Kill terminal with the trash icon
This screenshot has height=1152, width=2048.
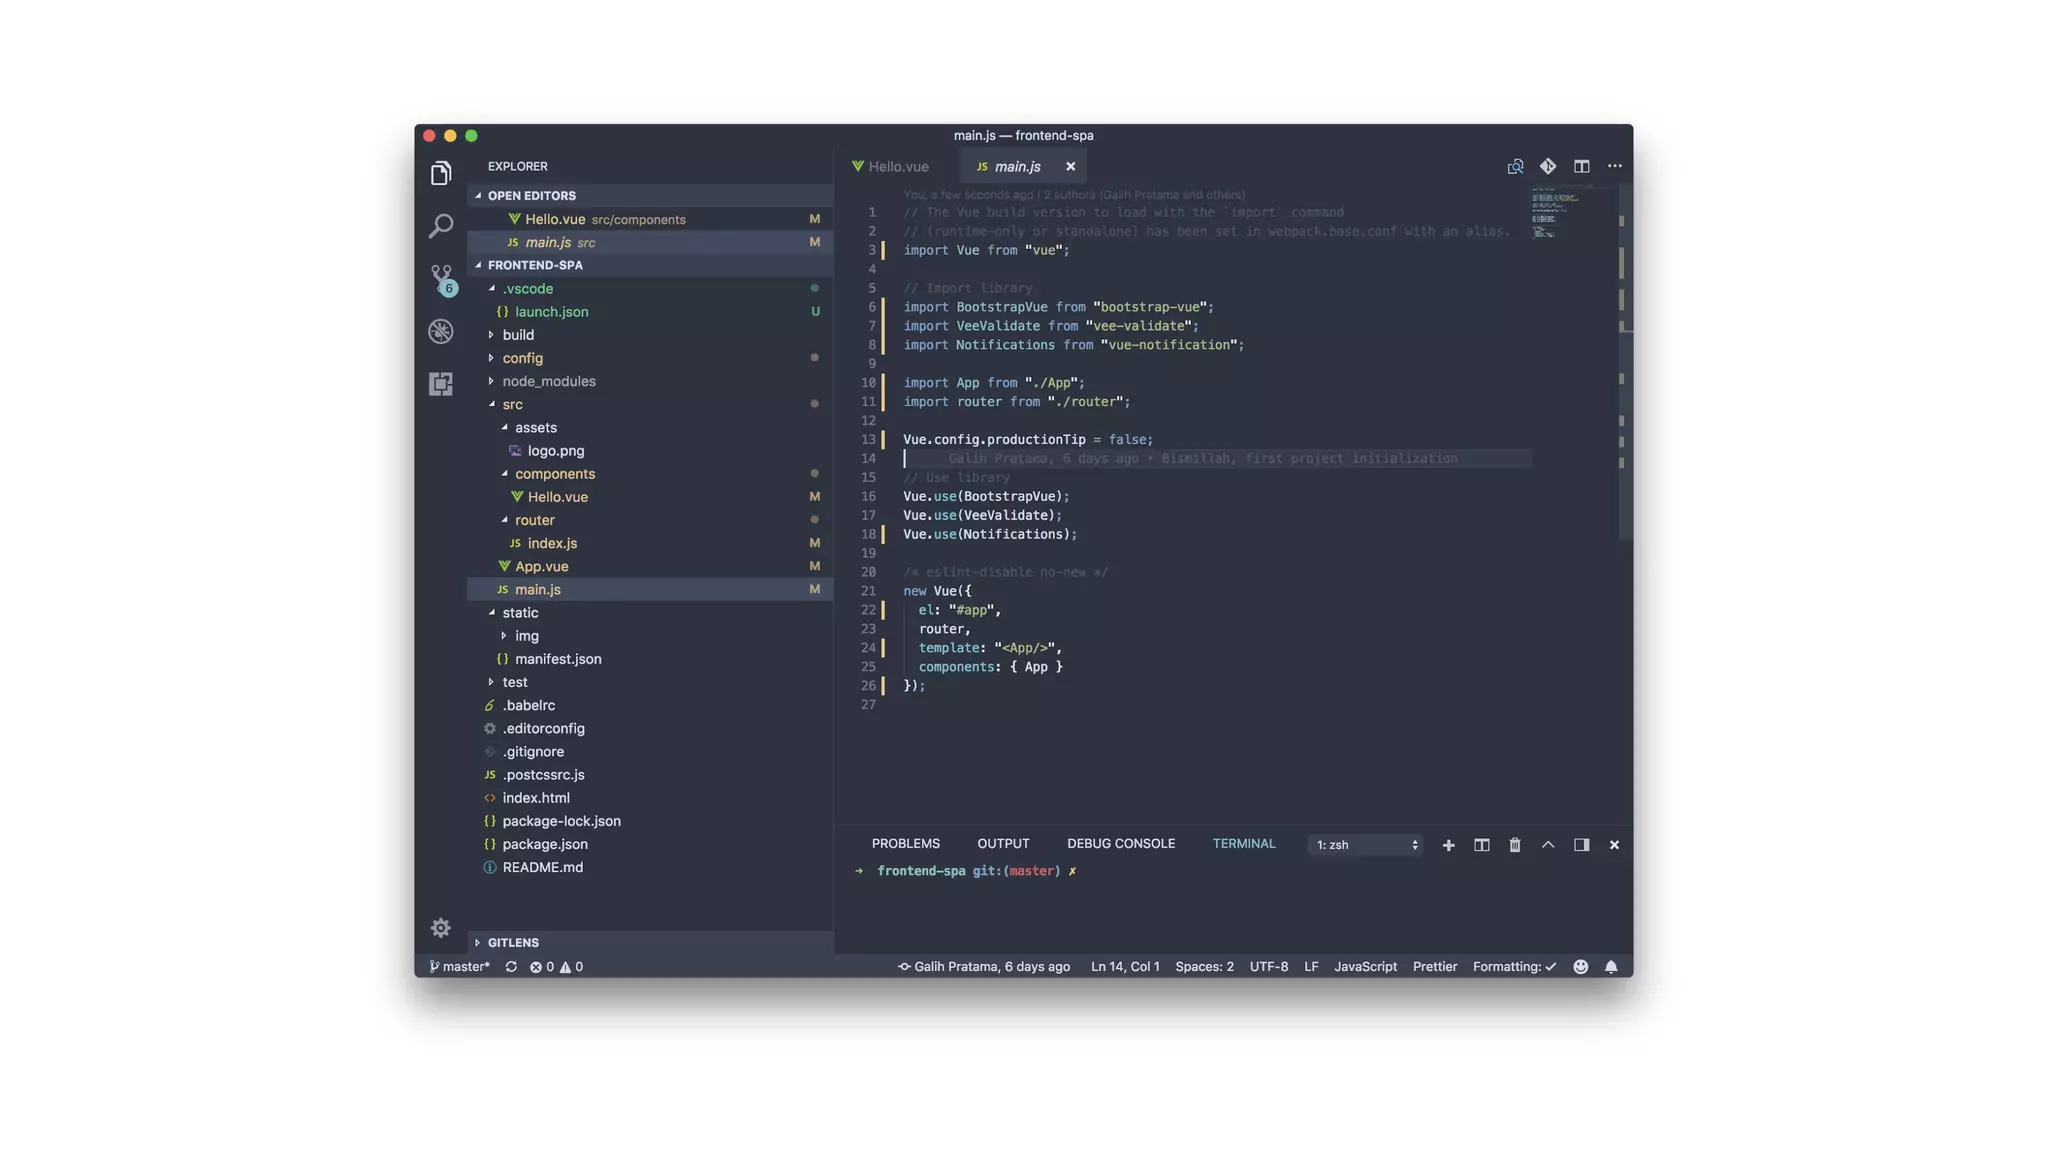coord(1514,845)
